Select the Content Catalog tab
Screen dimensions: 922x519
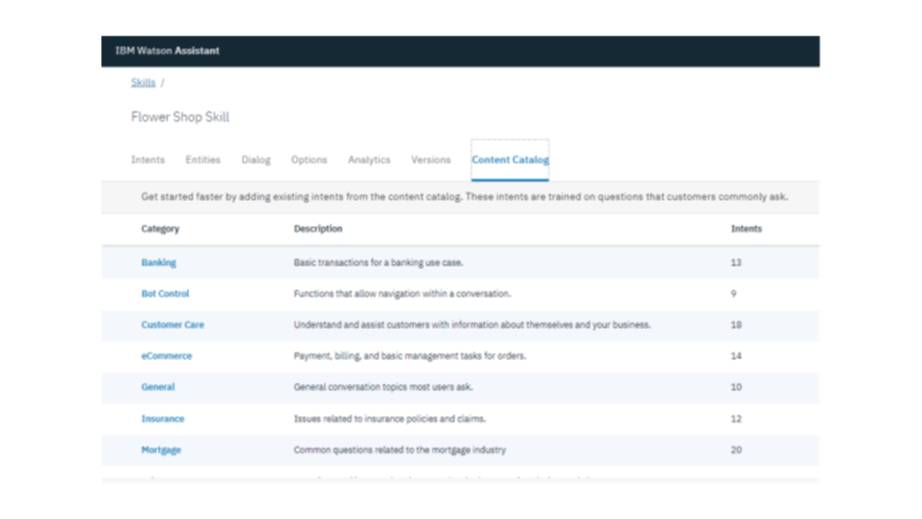pyautogui.click(x=510, y=160)
